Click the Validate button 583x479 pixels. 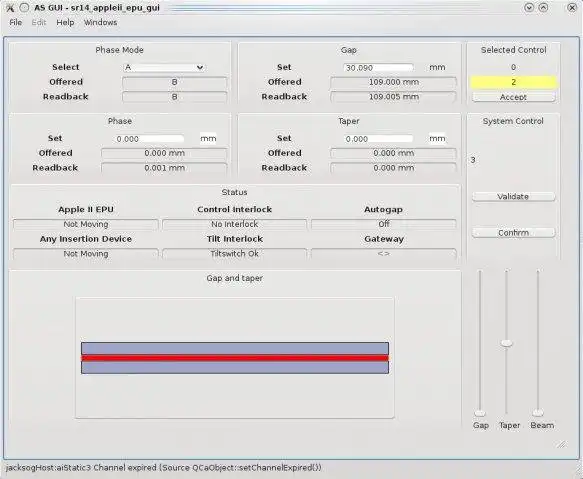[x=513, y=196]
